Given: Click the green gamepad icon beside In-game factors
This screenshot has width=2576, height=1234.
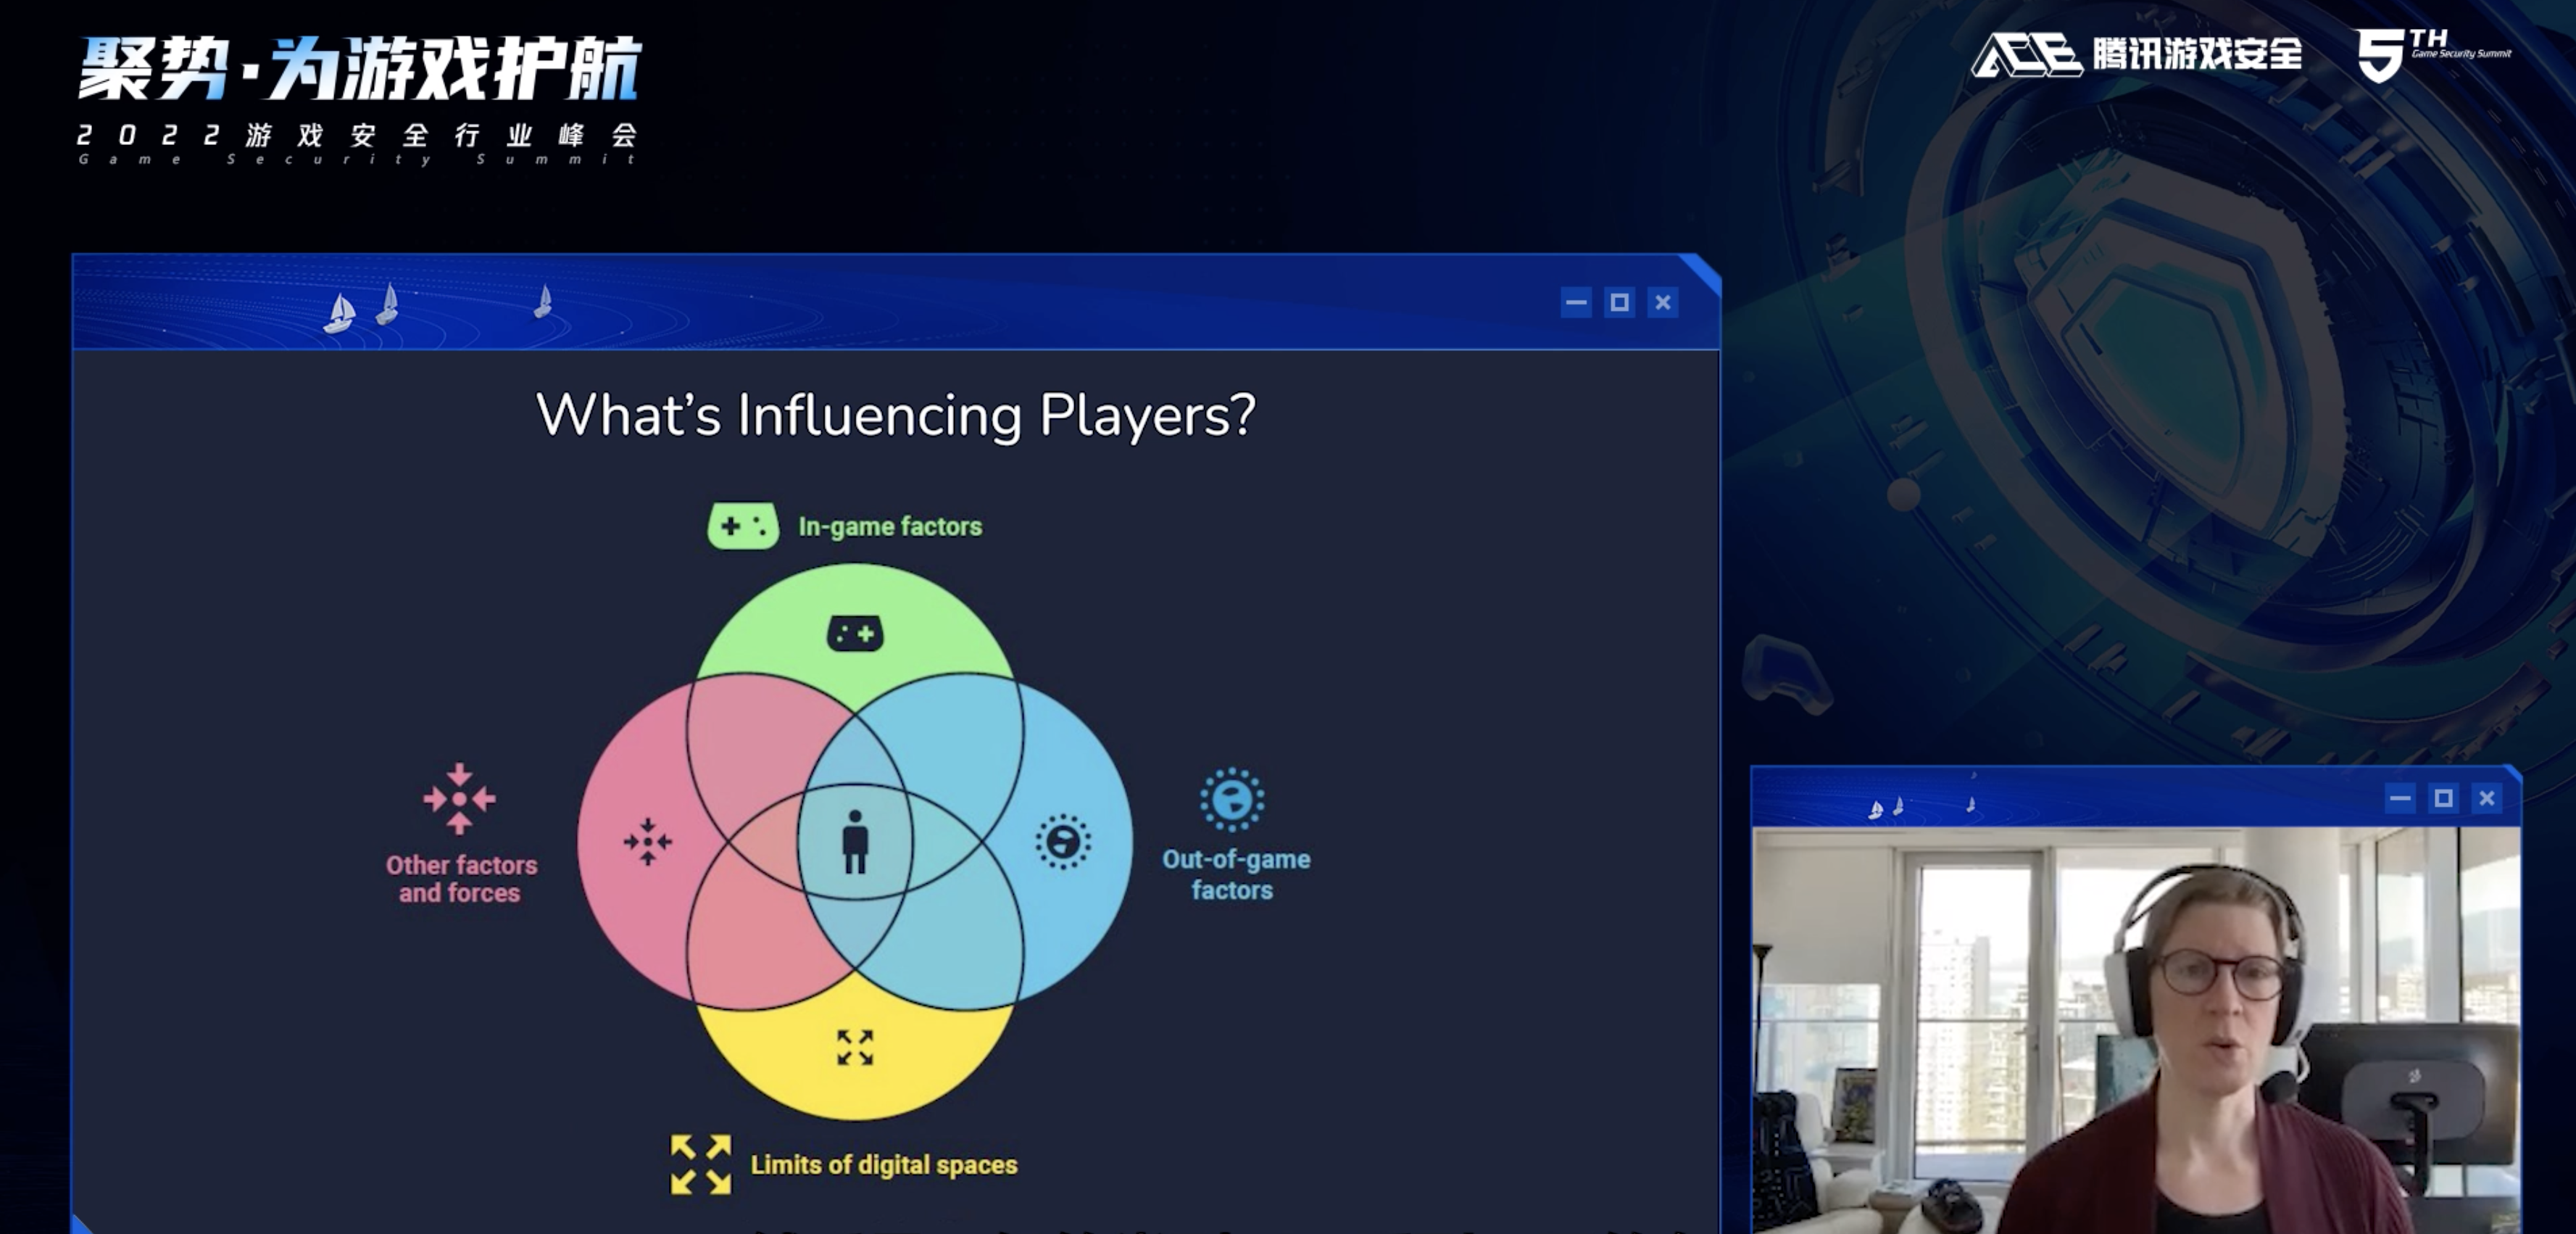Looking at the screenshot, I should [742, 525].
